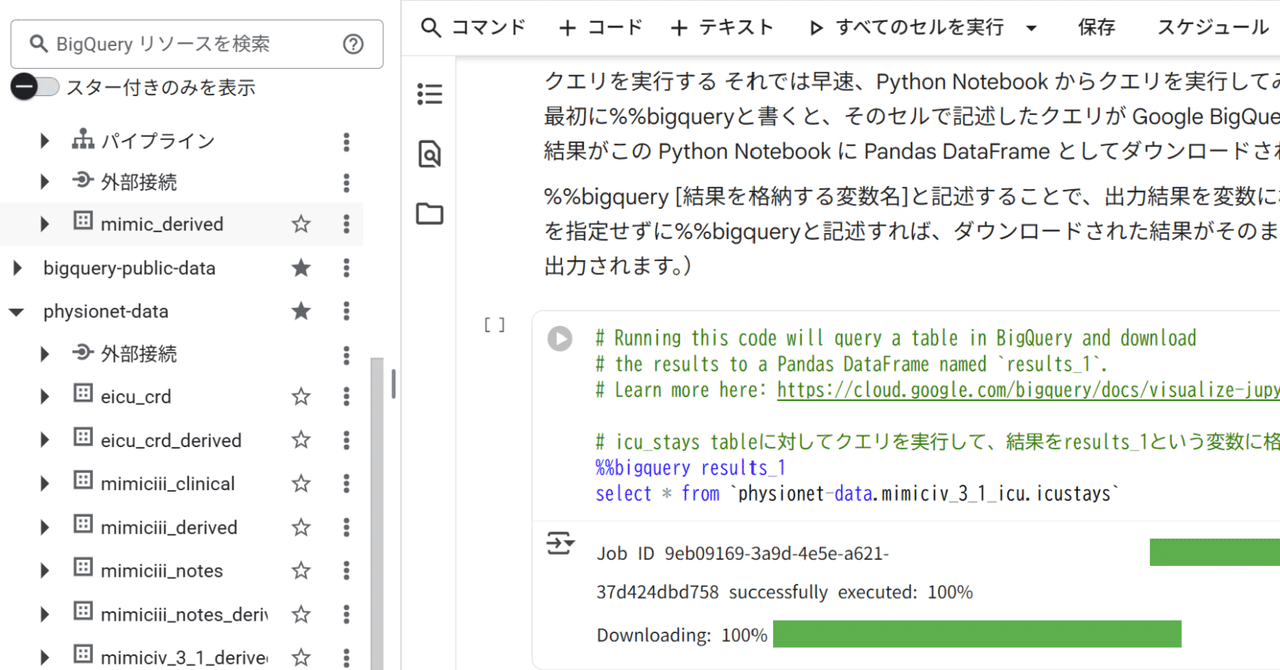Select the + テキスト toolbar item

(x=722, y=27)
